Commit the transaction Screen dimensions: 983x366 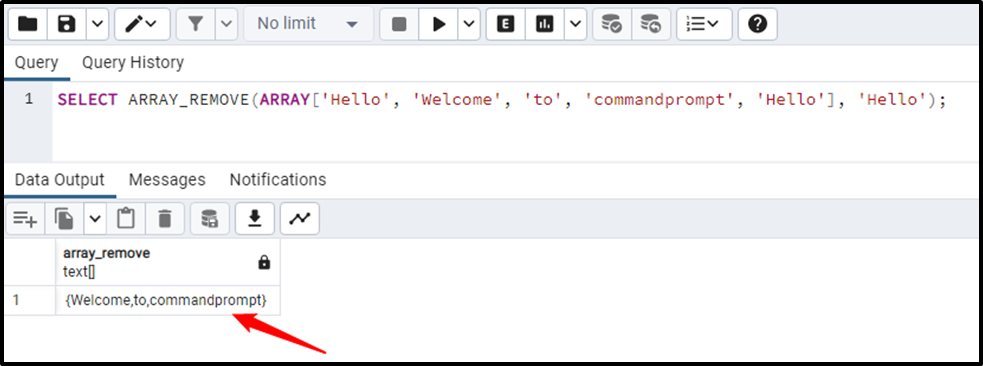point(612,24)
